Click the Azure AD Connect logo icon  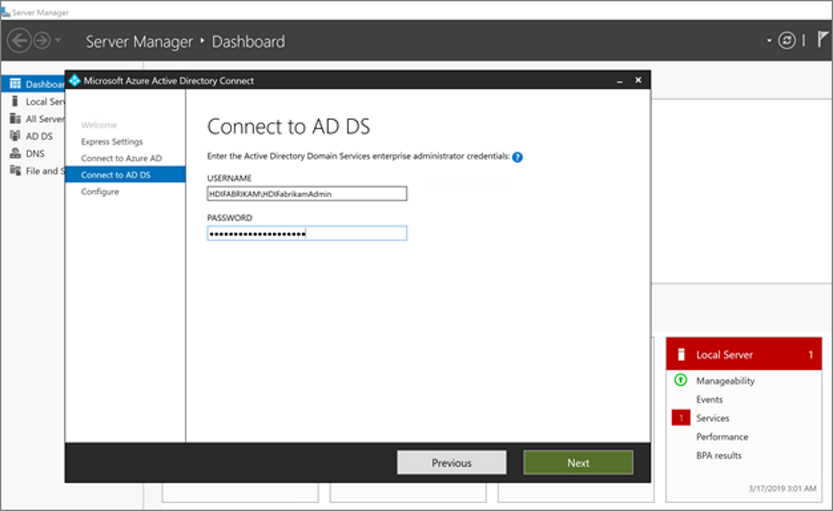(x=74, y=80)
